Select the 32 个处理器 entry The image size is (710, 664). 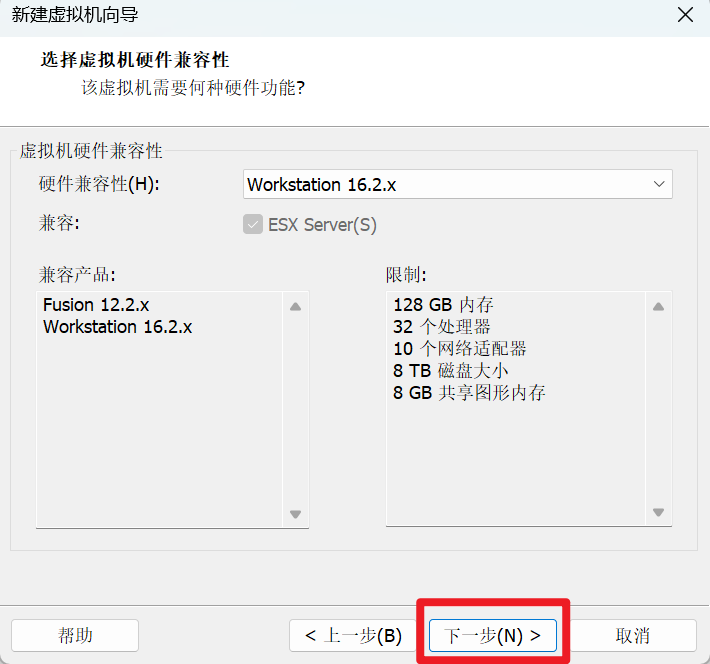[441, 327]
